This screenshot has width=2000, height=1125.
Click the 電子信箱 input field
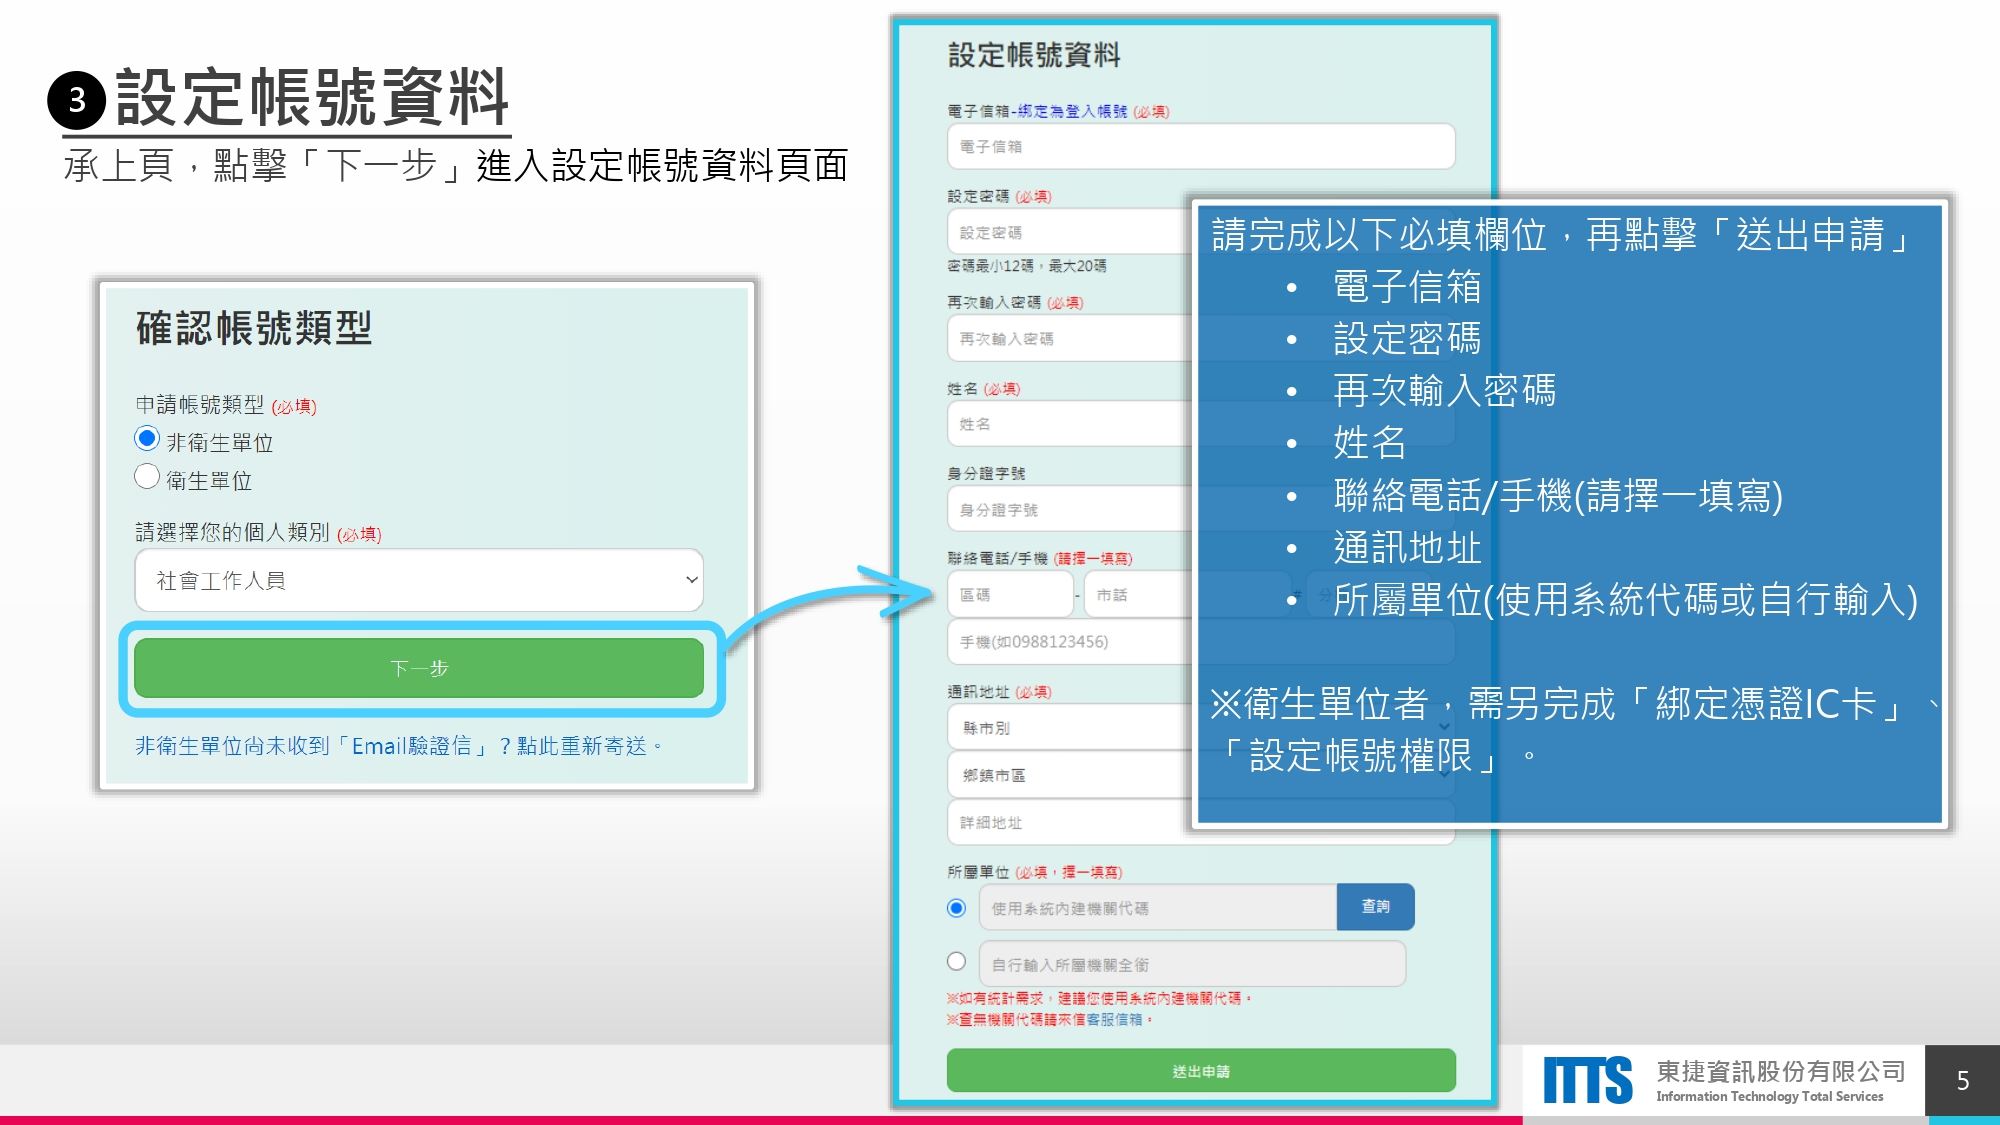pos(1201,146)
